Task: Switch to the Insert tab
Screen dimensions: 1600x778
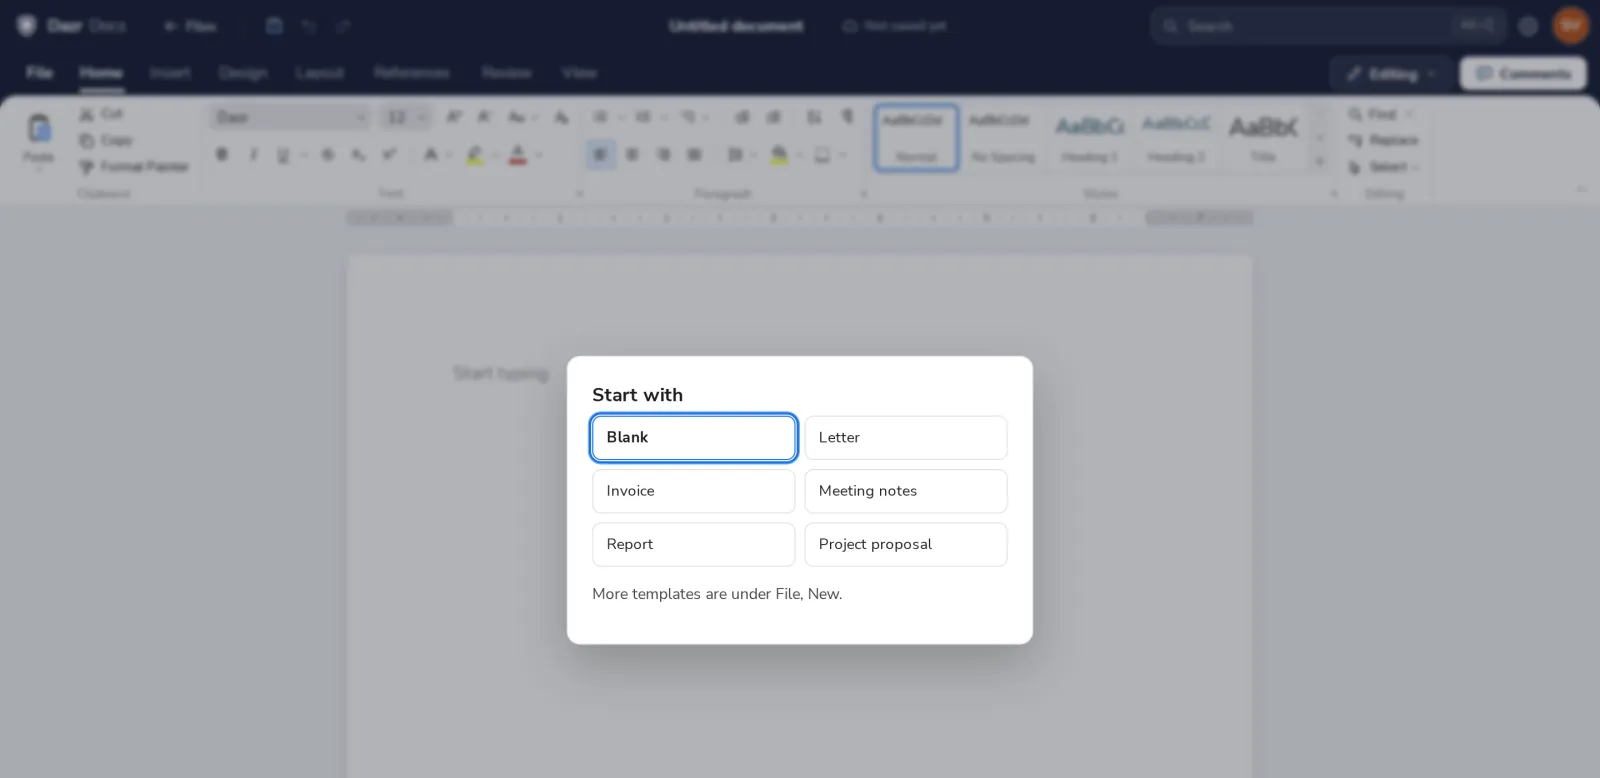Action: [170, 73]
